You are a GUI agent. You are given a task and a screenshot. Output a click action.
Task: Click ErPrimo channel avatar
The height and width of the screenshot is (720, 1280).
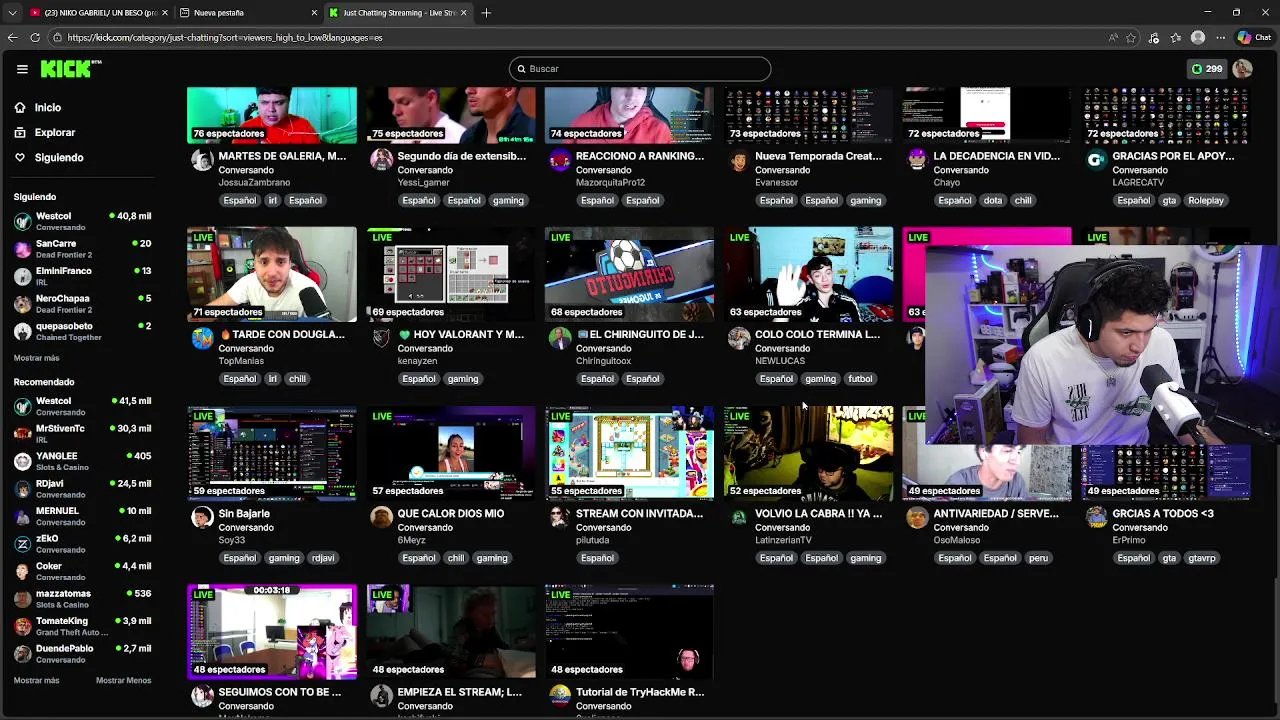(x=1096, y=517)
